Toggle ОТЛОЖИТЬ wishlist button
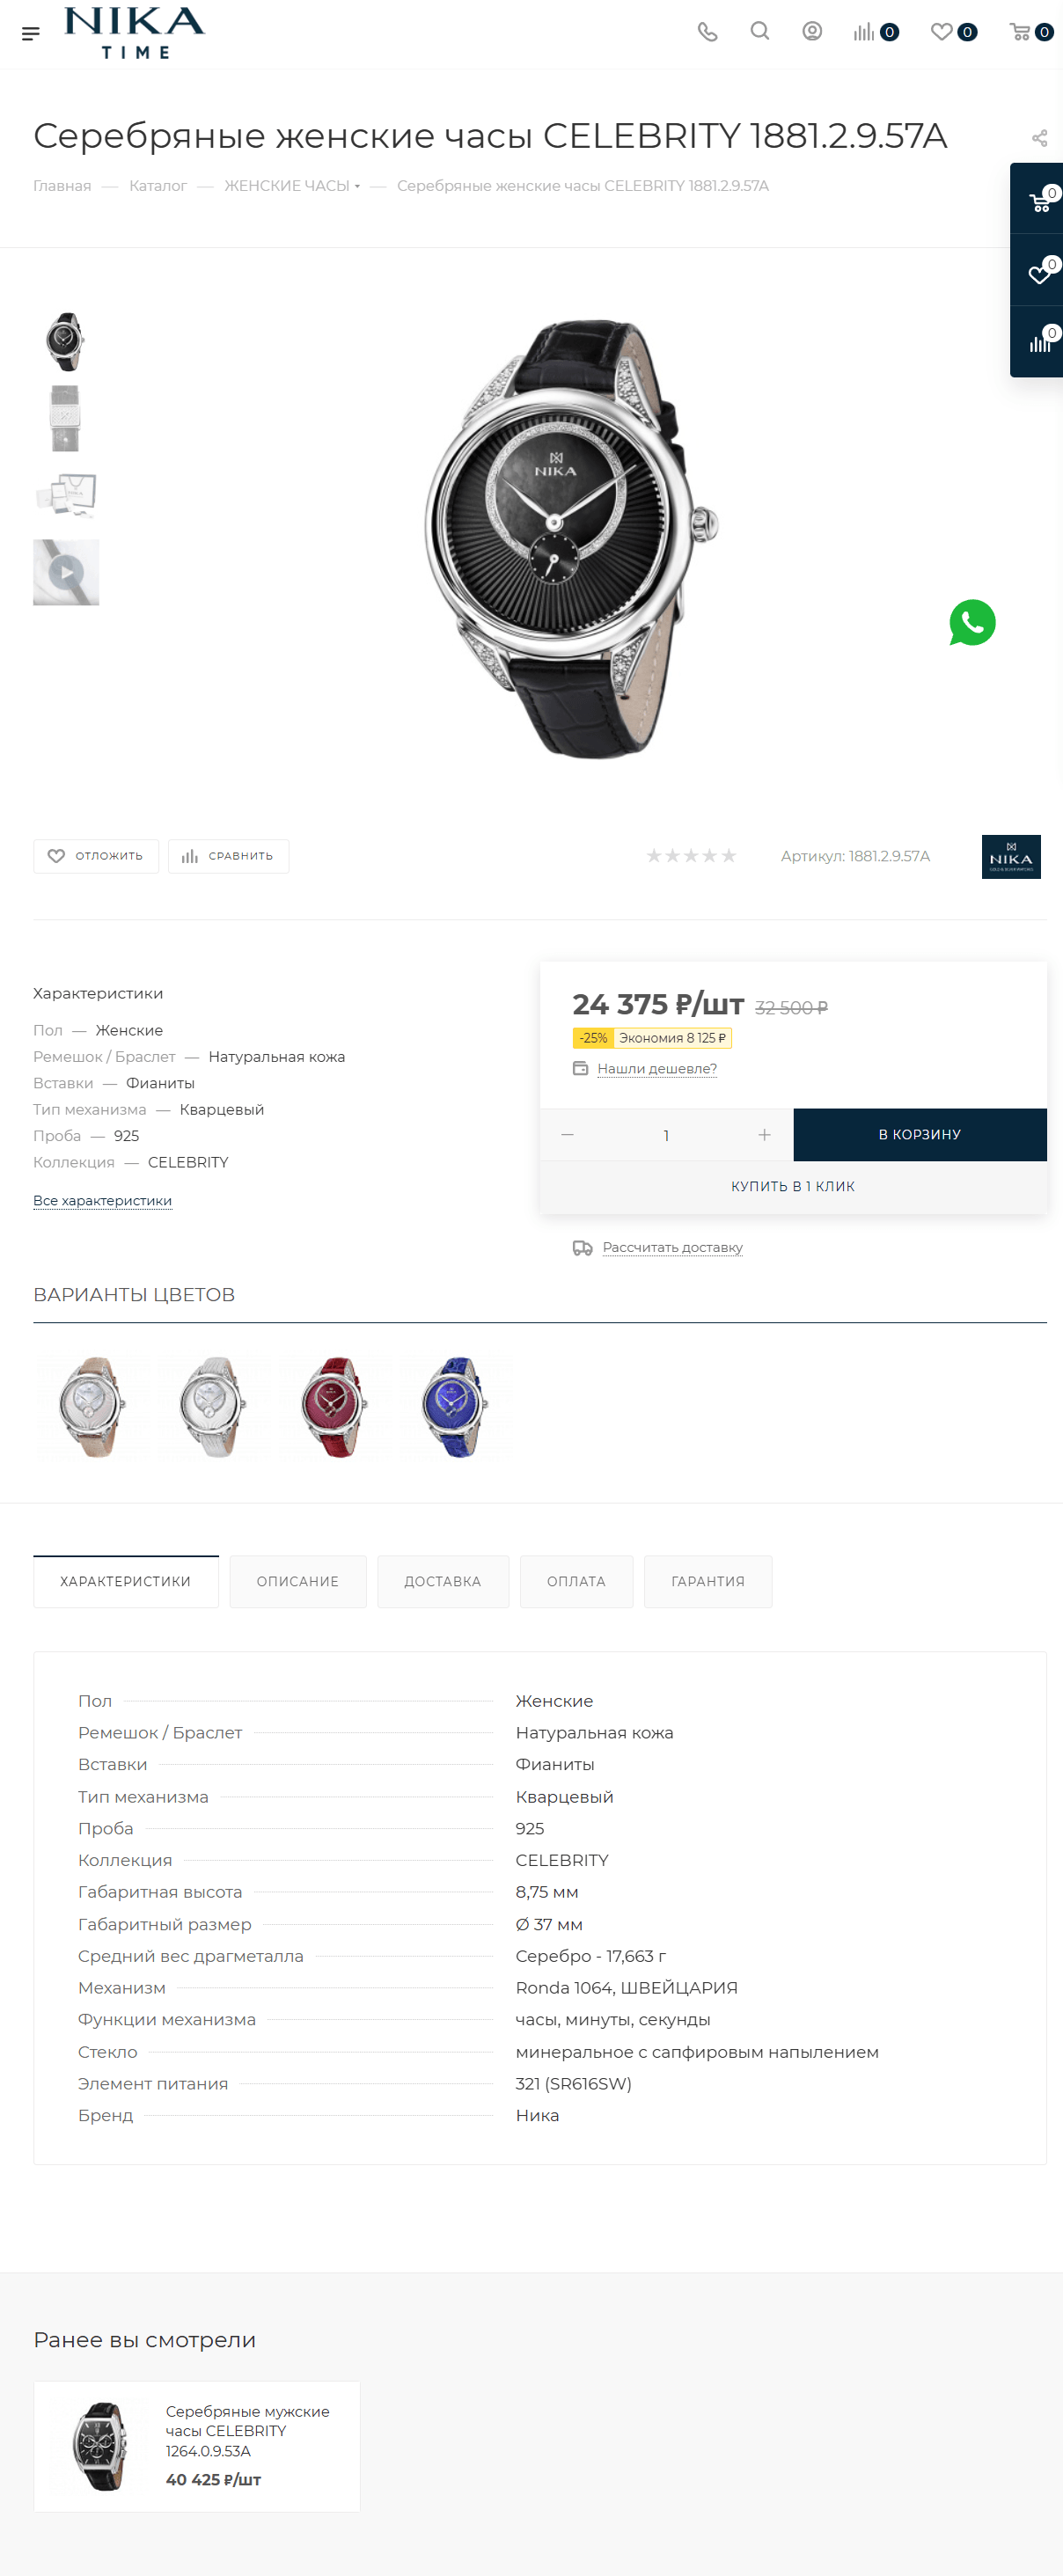1063x2576 pixels. pos(96,856)
